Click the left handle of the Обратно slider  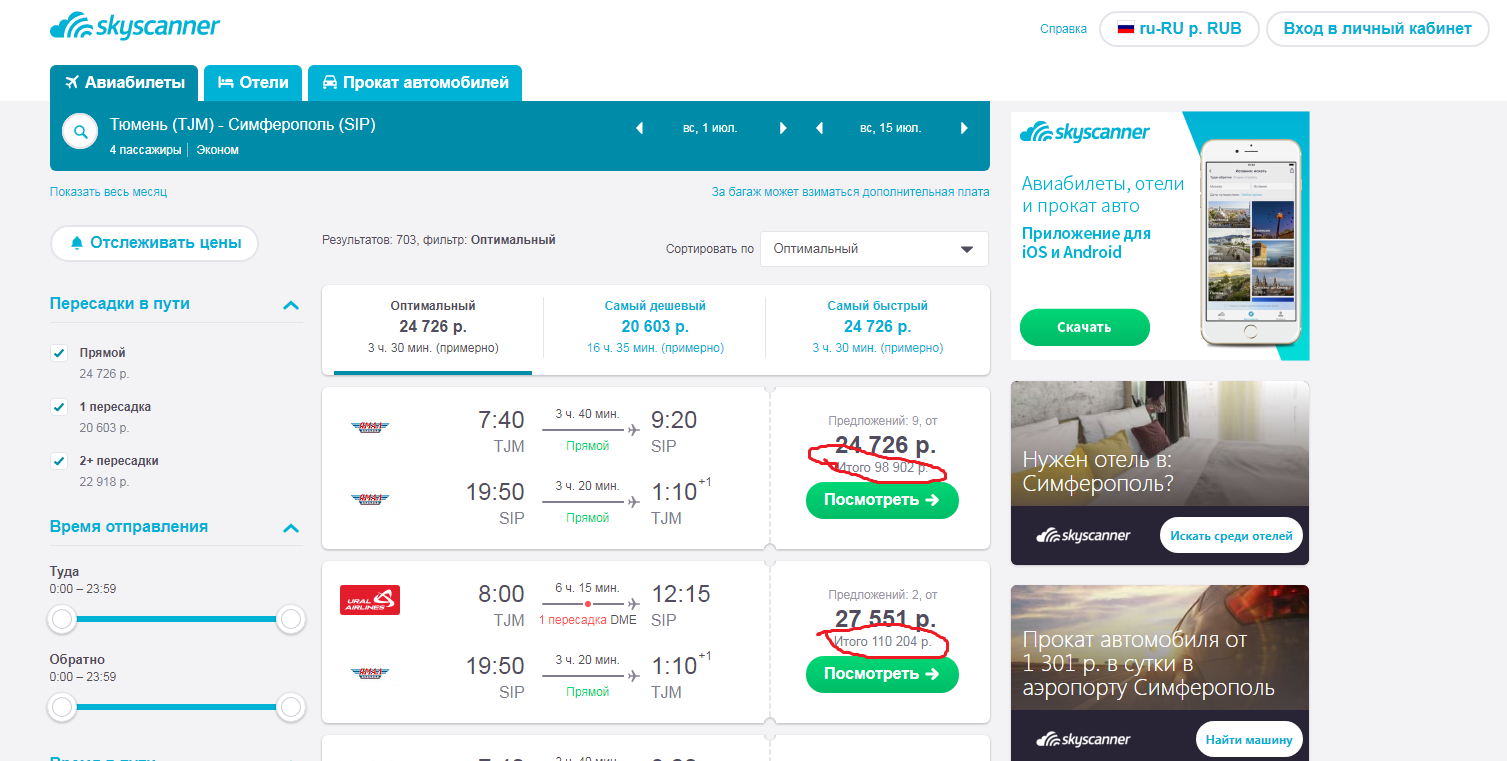62,708
